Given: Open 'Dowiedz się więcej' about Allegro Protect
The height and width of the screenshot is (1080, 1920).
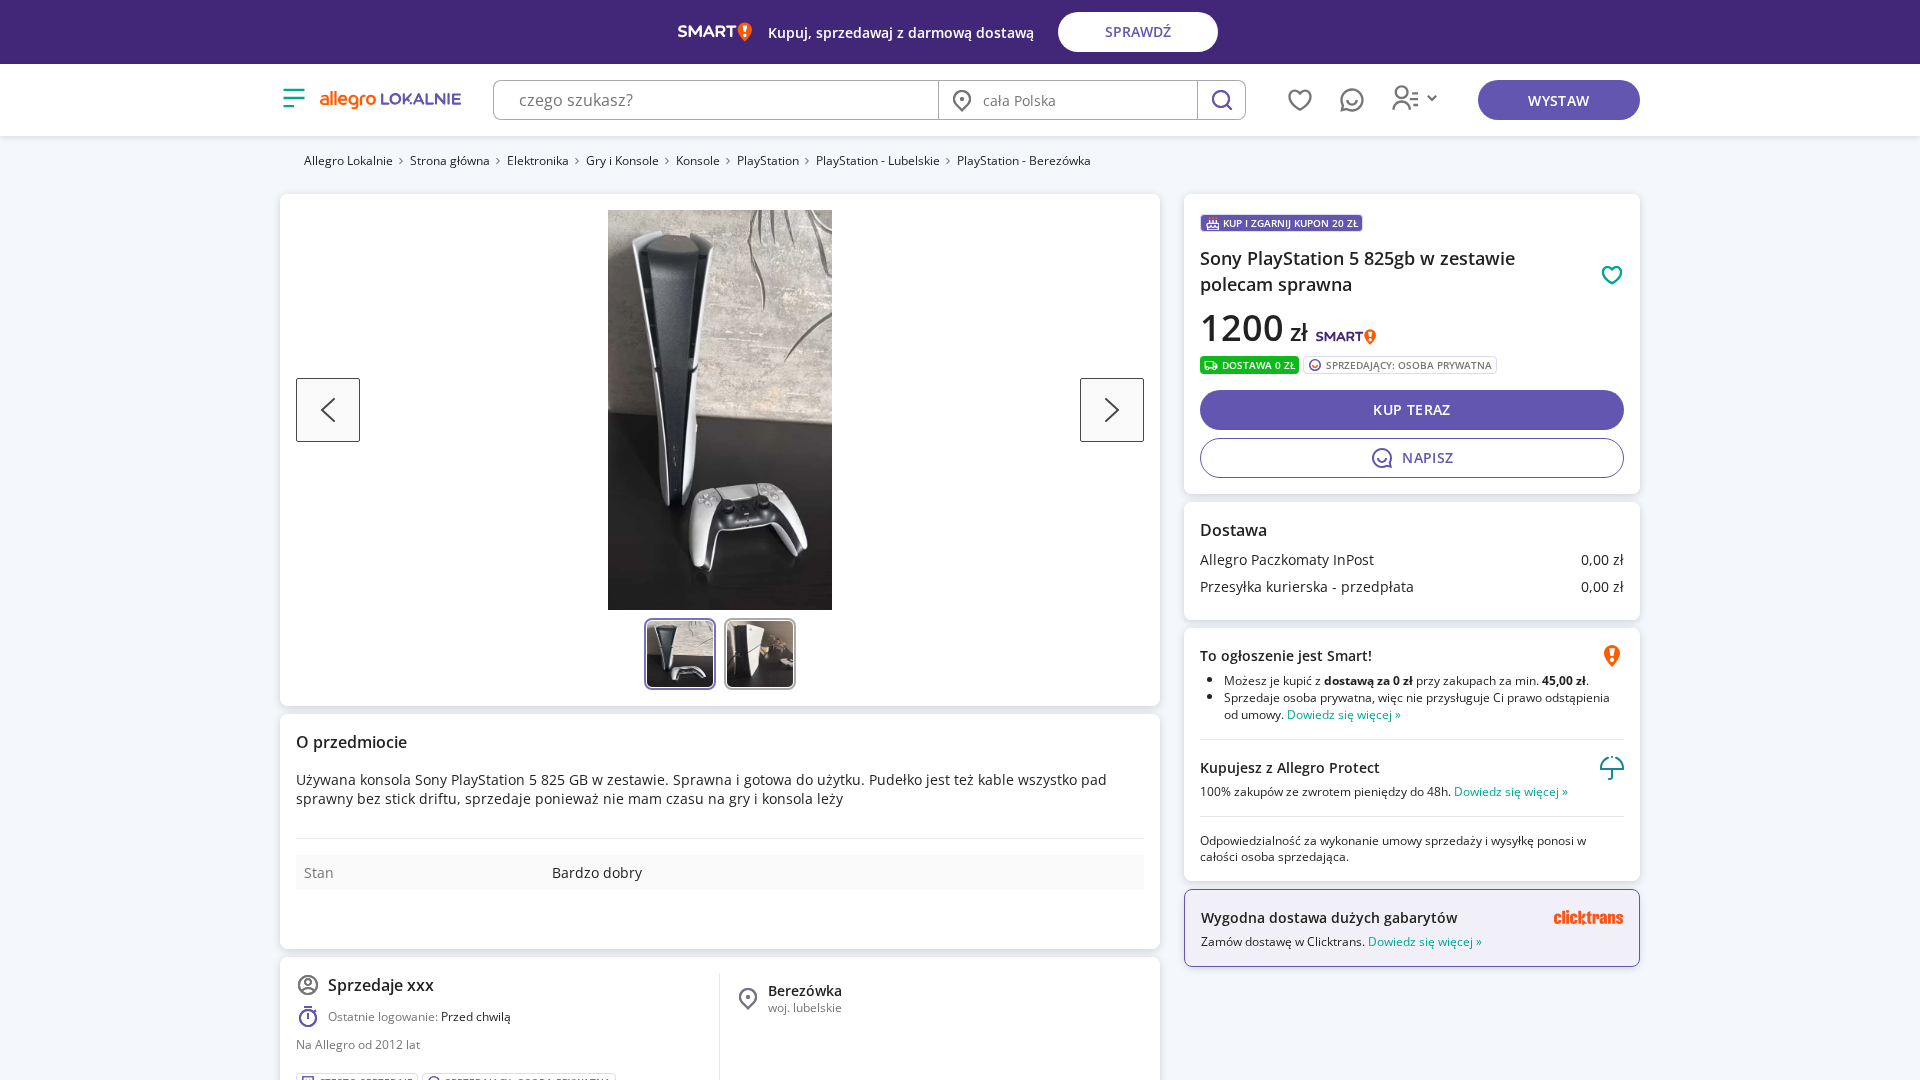Looking at the screenshot, I should pyautogui.click(x=1510, y=791).
